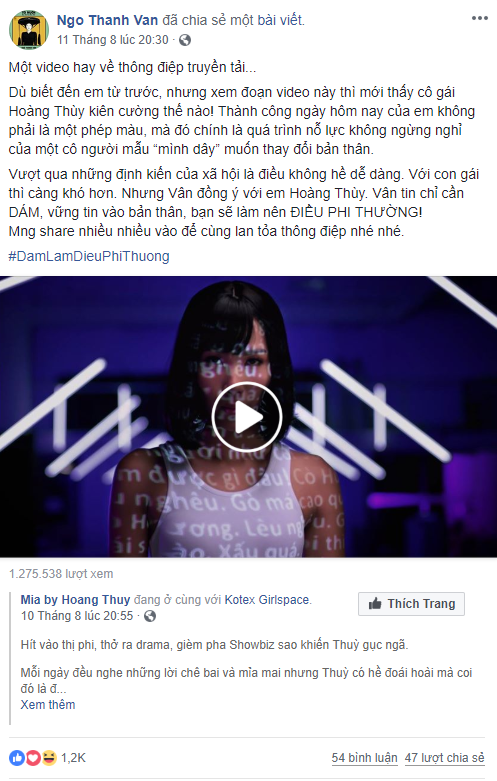Image resolution: width=497 pixels, height=781 pixels.
Task: Click the thumbs-up icon in Thích Trang
Action: [375, 604]
